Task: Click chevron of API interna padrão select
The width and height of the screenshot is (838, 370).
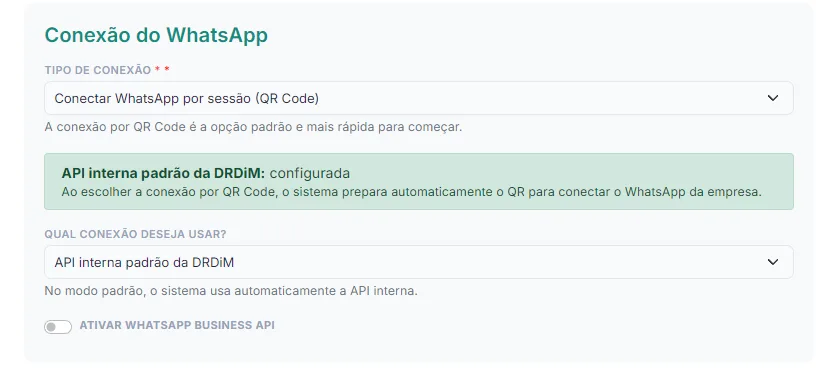Action: [772, 262]
